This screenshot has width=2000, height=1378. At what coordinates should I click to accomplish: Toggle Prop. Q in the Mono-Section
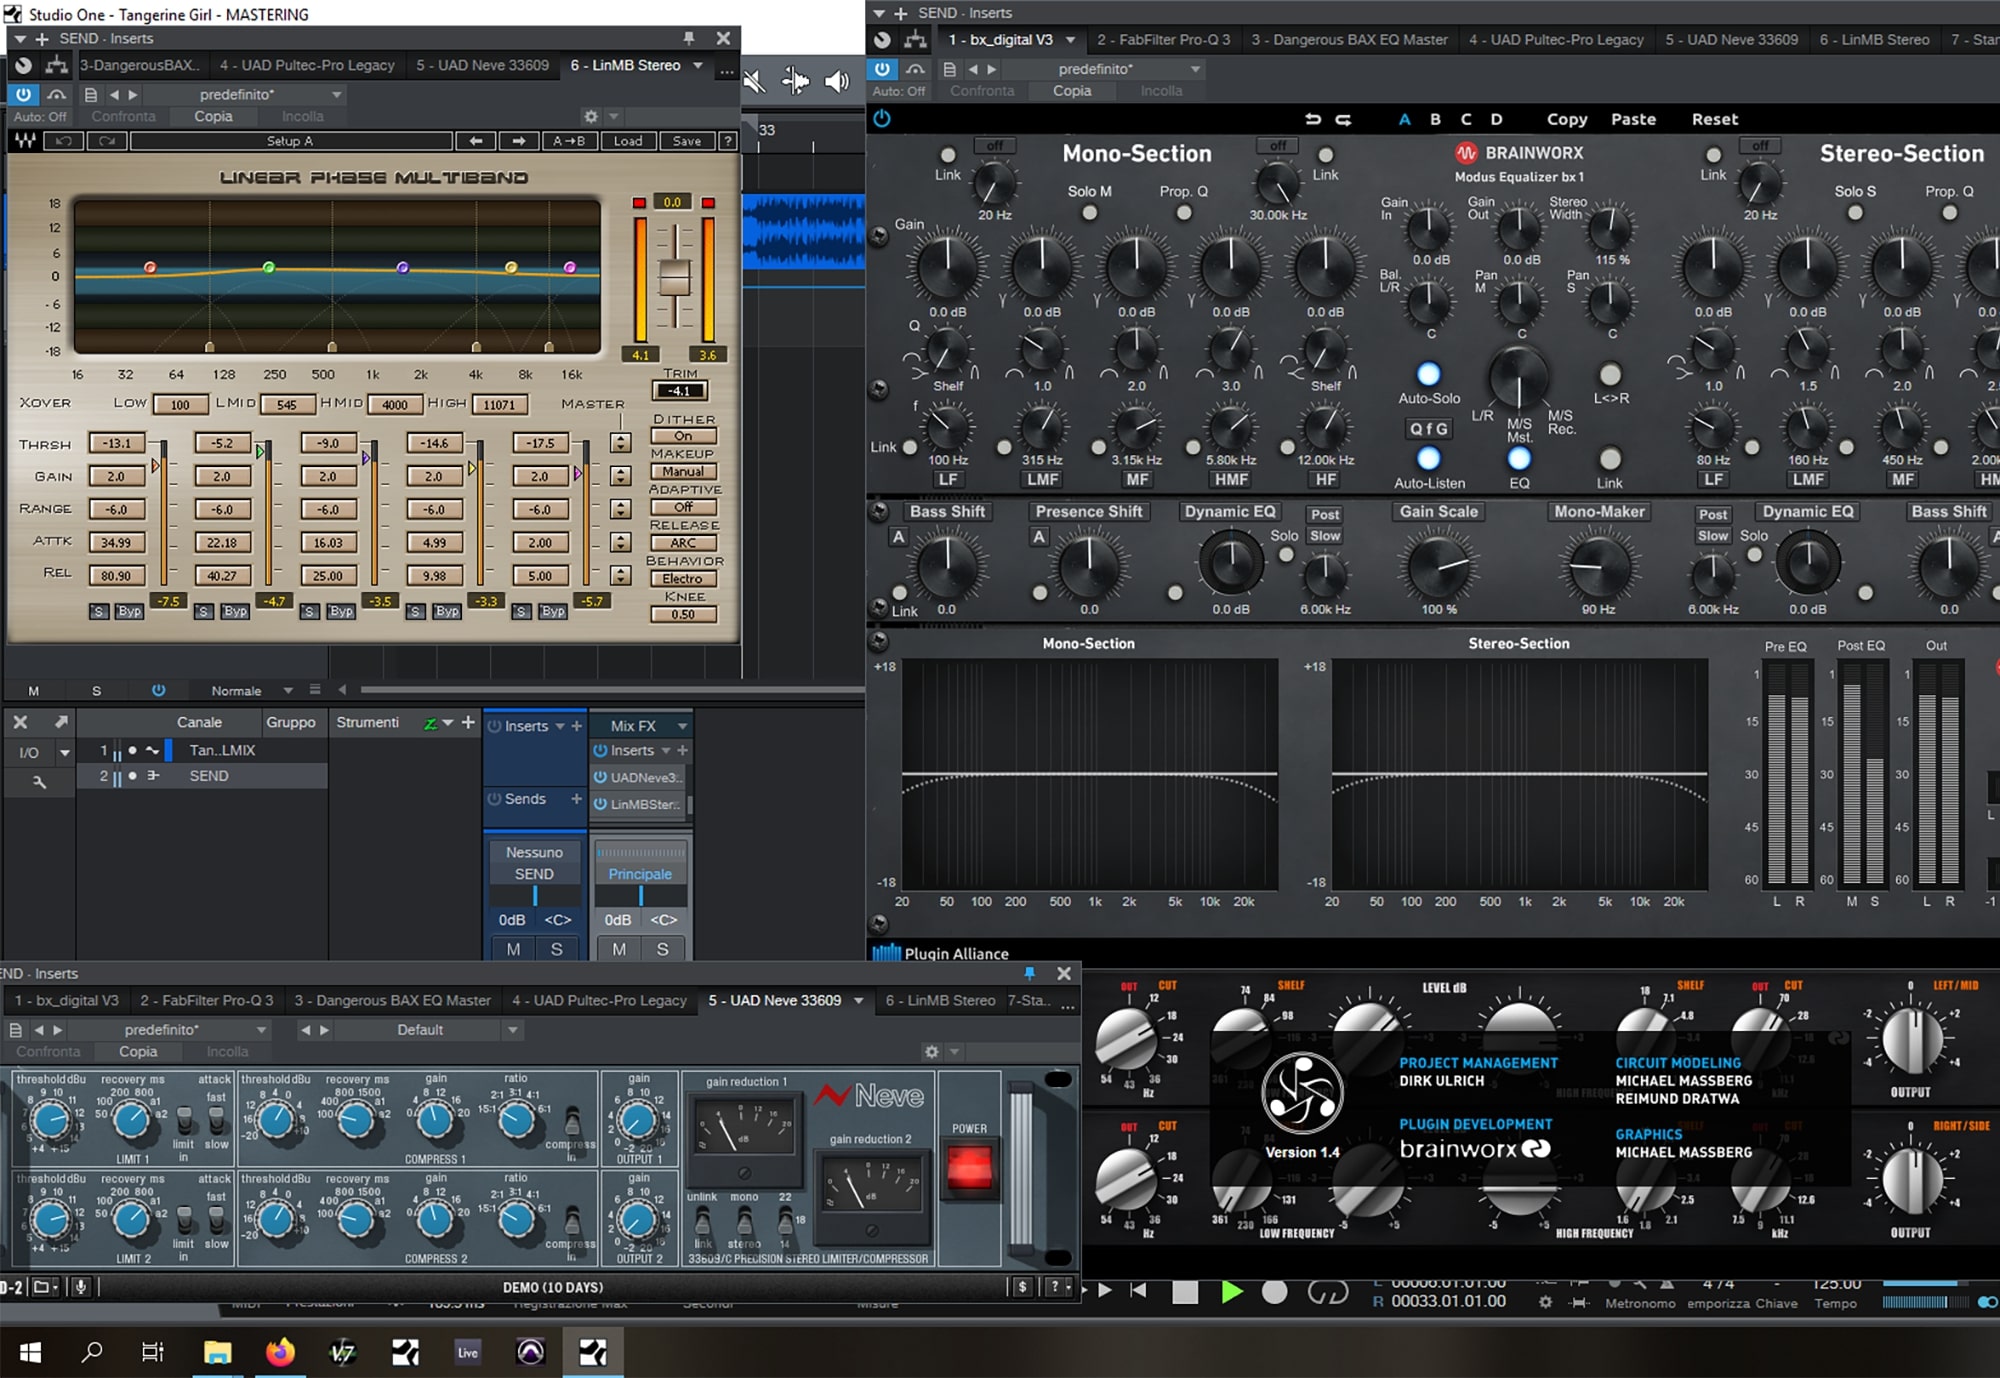[x=1184, y=213]
